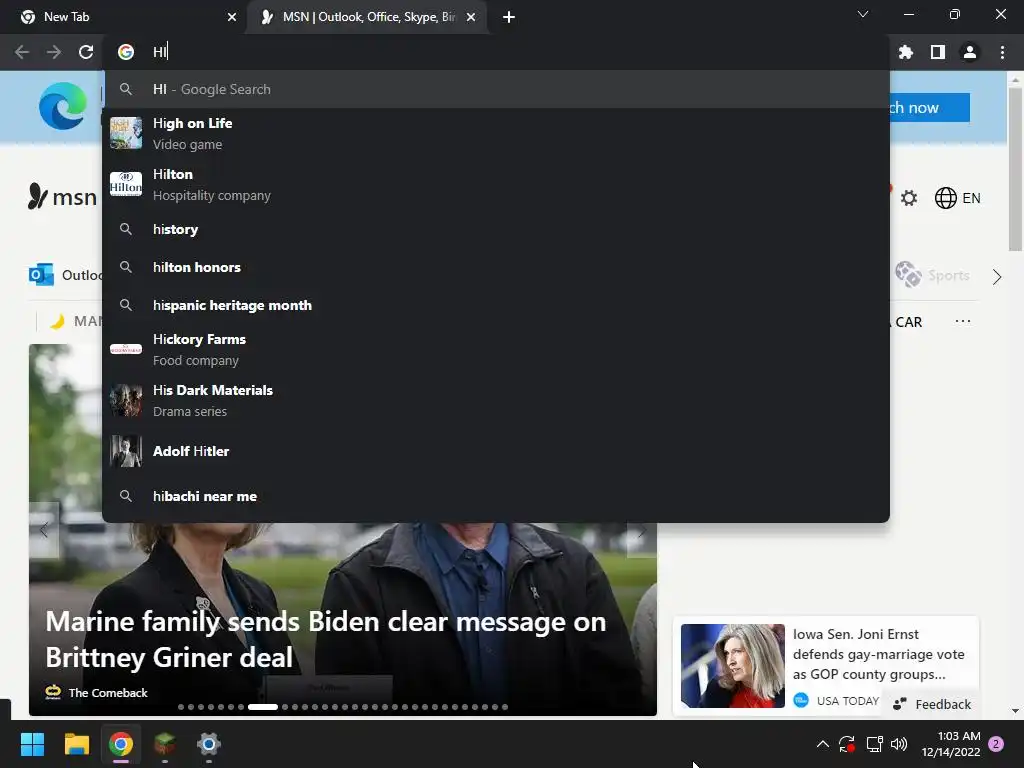This screenshot has width=1024, height=768.
Task: Click the Feedback button
Action: [932, 704]
